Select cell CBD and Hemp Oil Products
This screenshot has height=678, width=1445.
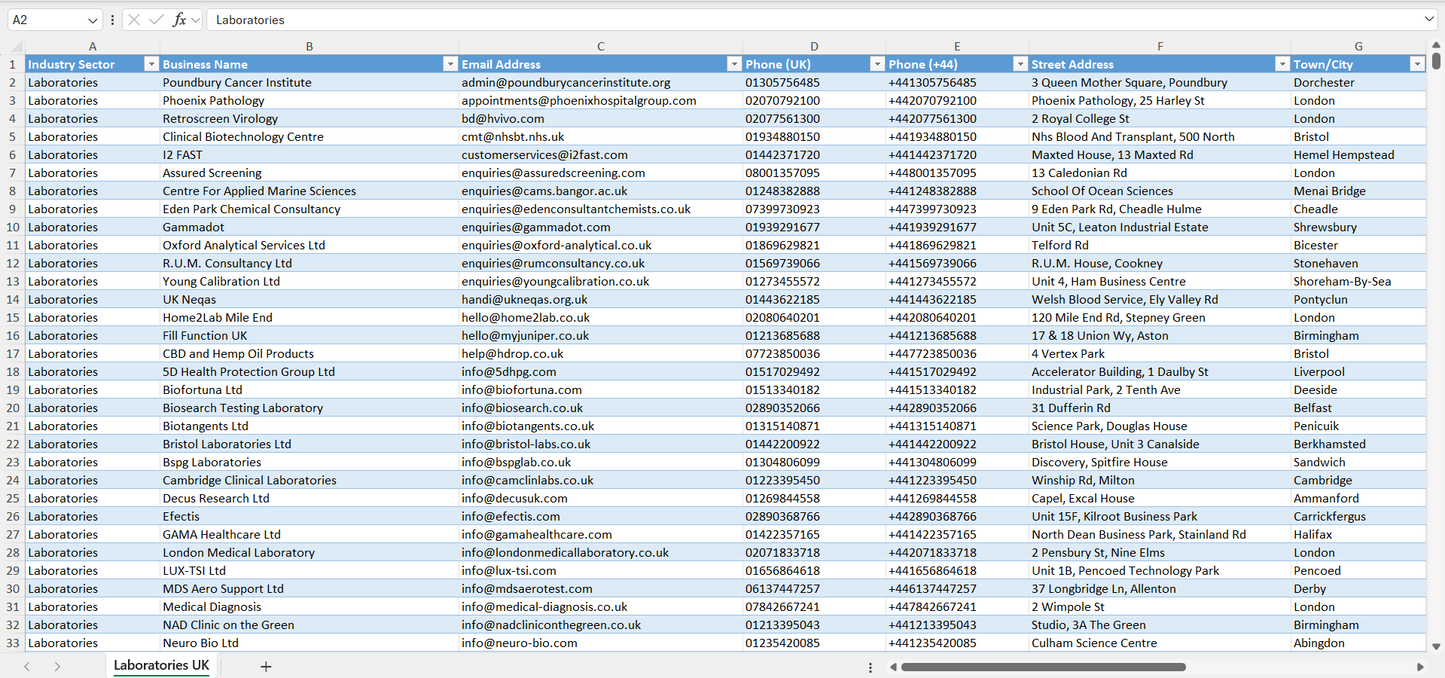[309, 354]
